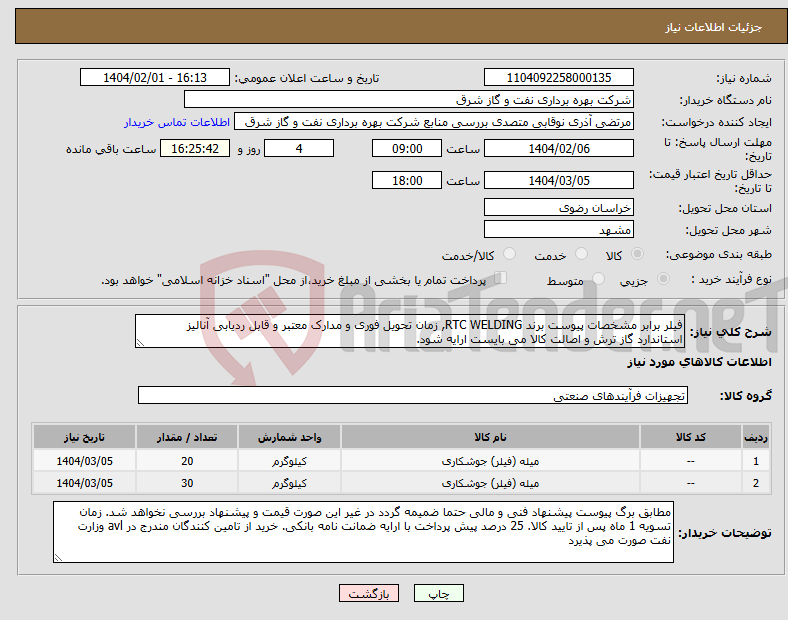Click the نوع فرآیند خرید label
Viewport: 788px width, 620px height.
[731, 279]
